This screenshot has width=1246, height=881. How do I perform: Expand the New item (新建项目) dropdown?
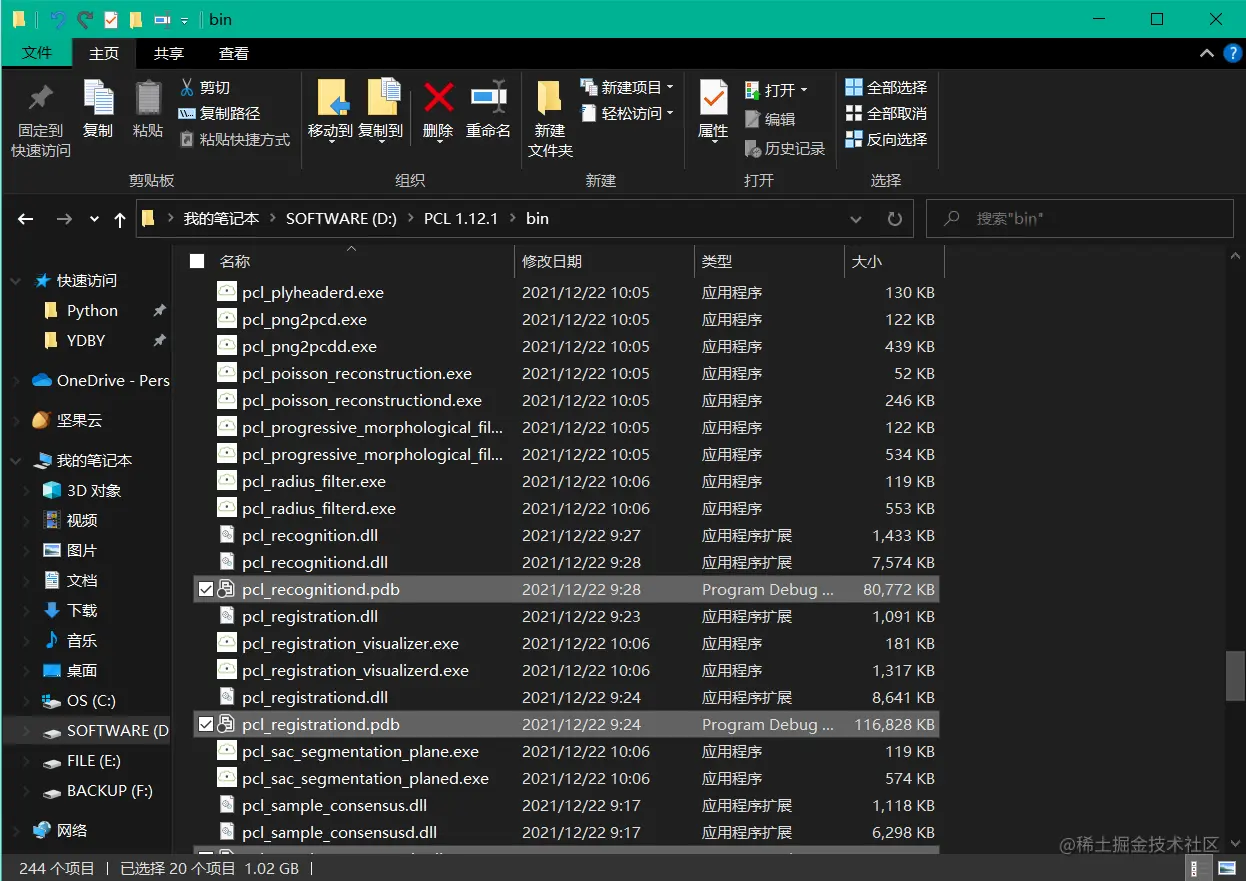point(670,88)
